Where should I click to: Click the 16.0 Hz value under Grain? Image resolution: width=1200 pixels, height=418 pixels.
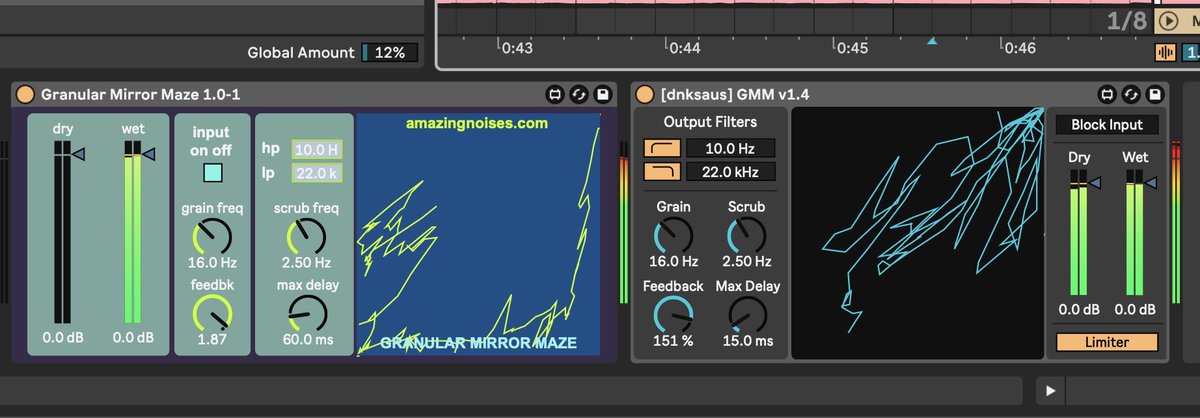click(673, 261)
